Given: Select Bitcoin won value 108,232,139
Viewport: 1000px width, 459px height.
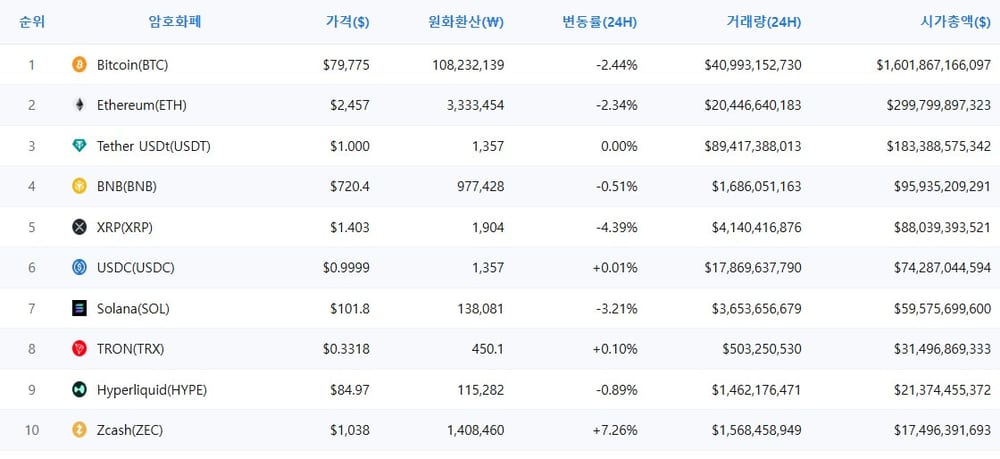Looking at the screenshot, I should click(x=469, y=65).
